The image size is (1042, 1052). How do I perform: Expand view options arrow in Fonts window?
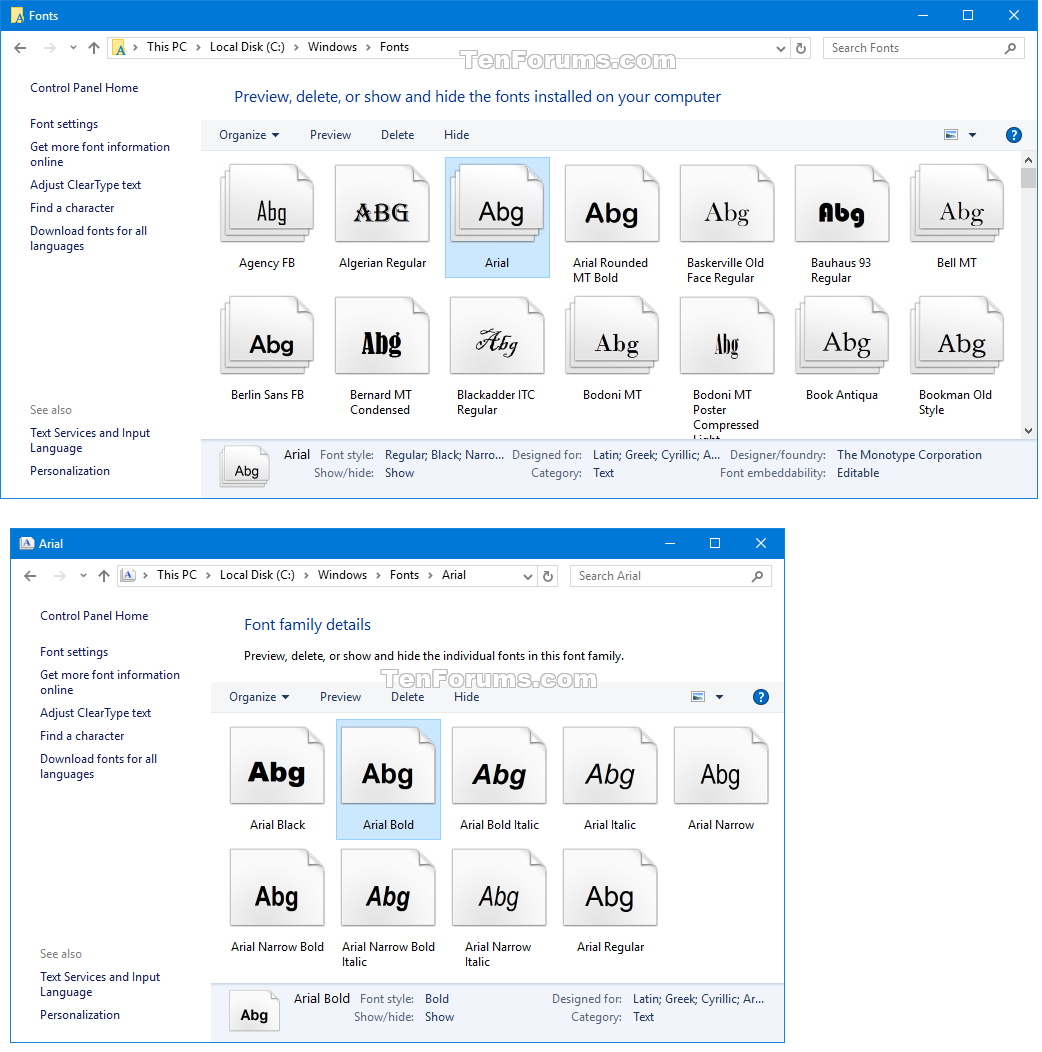(x=972, y=135)
